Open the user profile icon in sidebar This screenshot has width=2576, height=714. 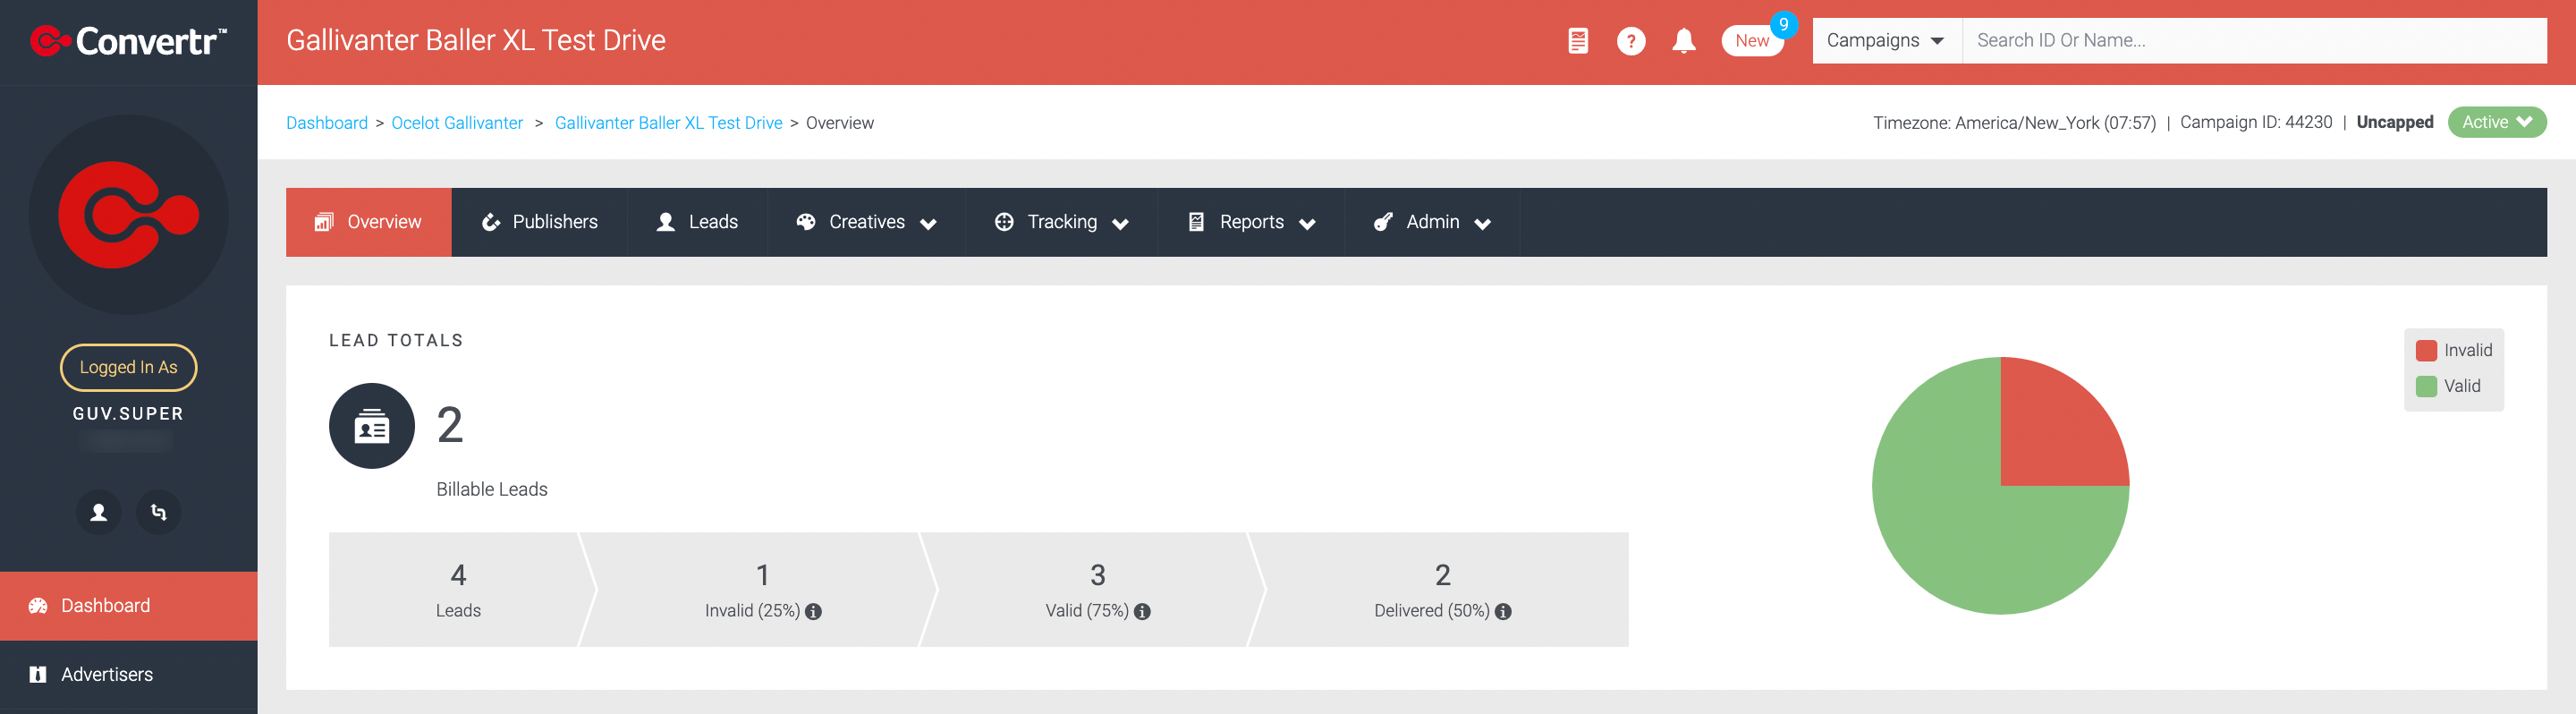[99, 512]
